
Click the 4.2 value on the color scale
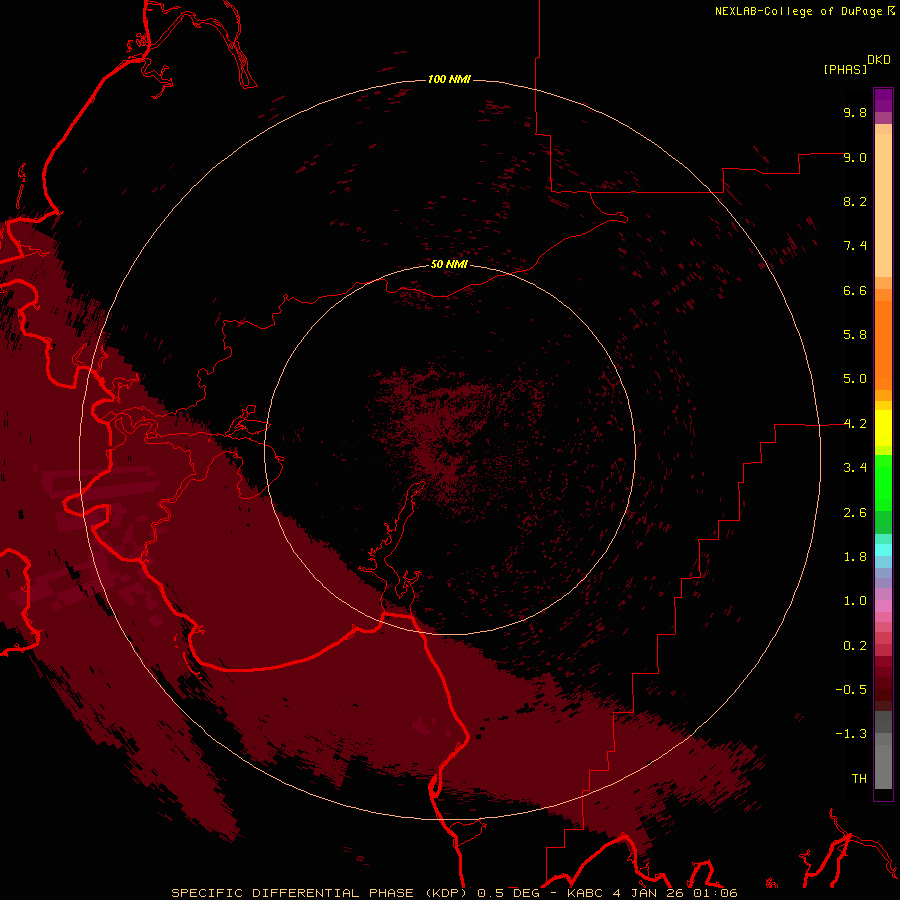pyautogui.click(x=855, y=424)
